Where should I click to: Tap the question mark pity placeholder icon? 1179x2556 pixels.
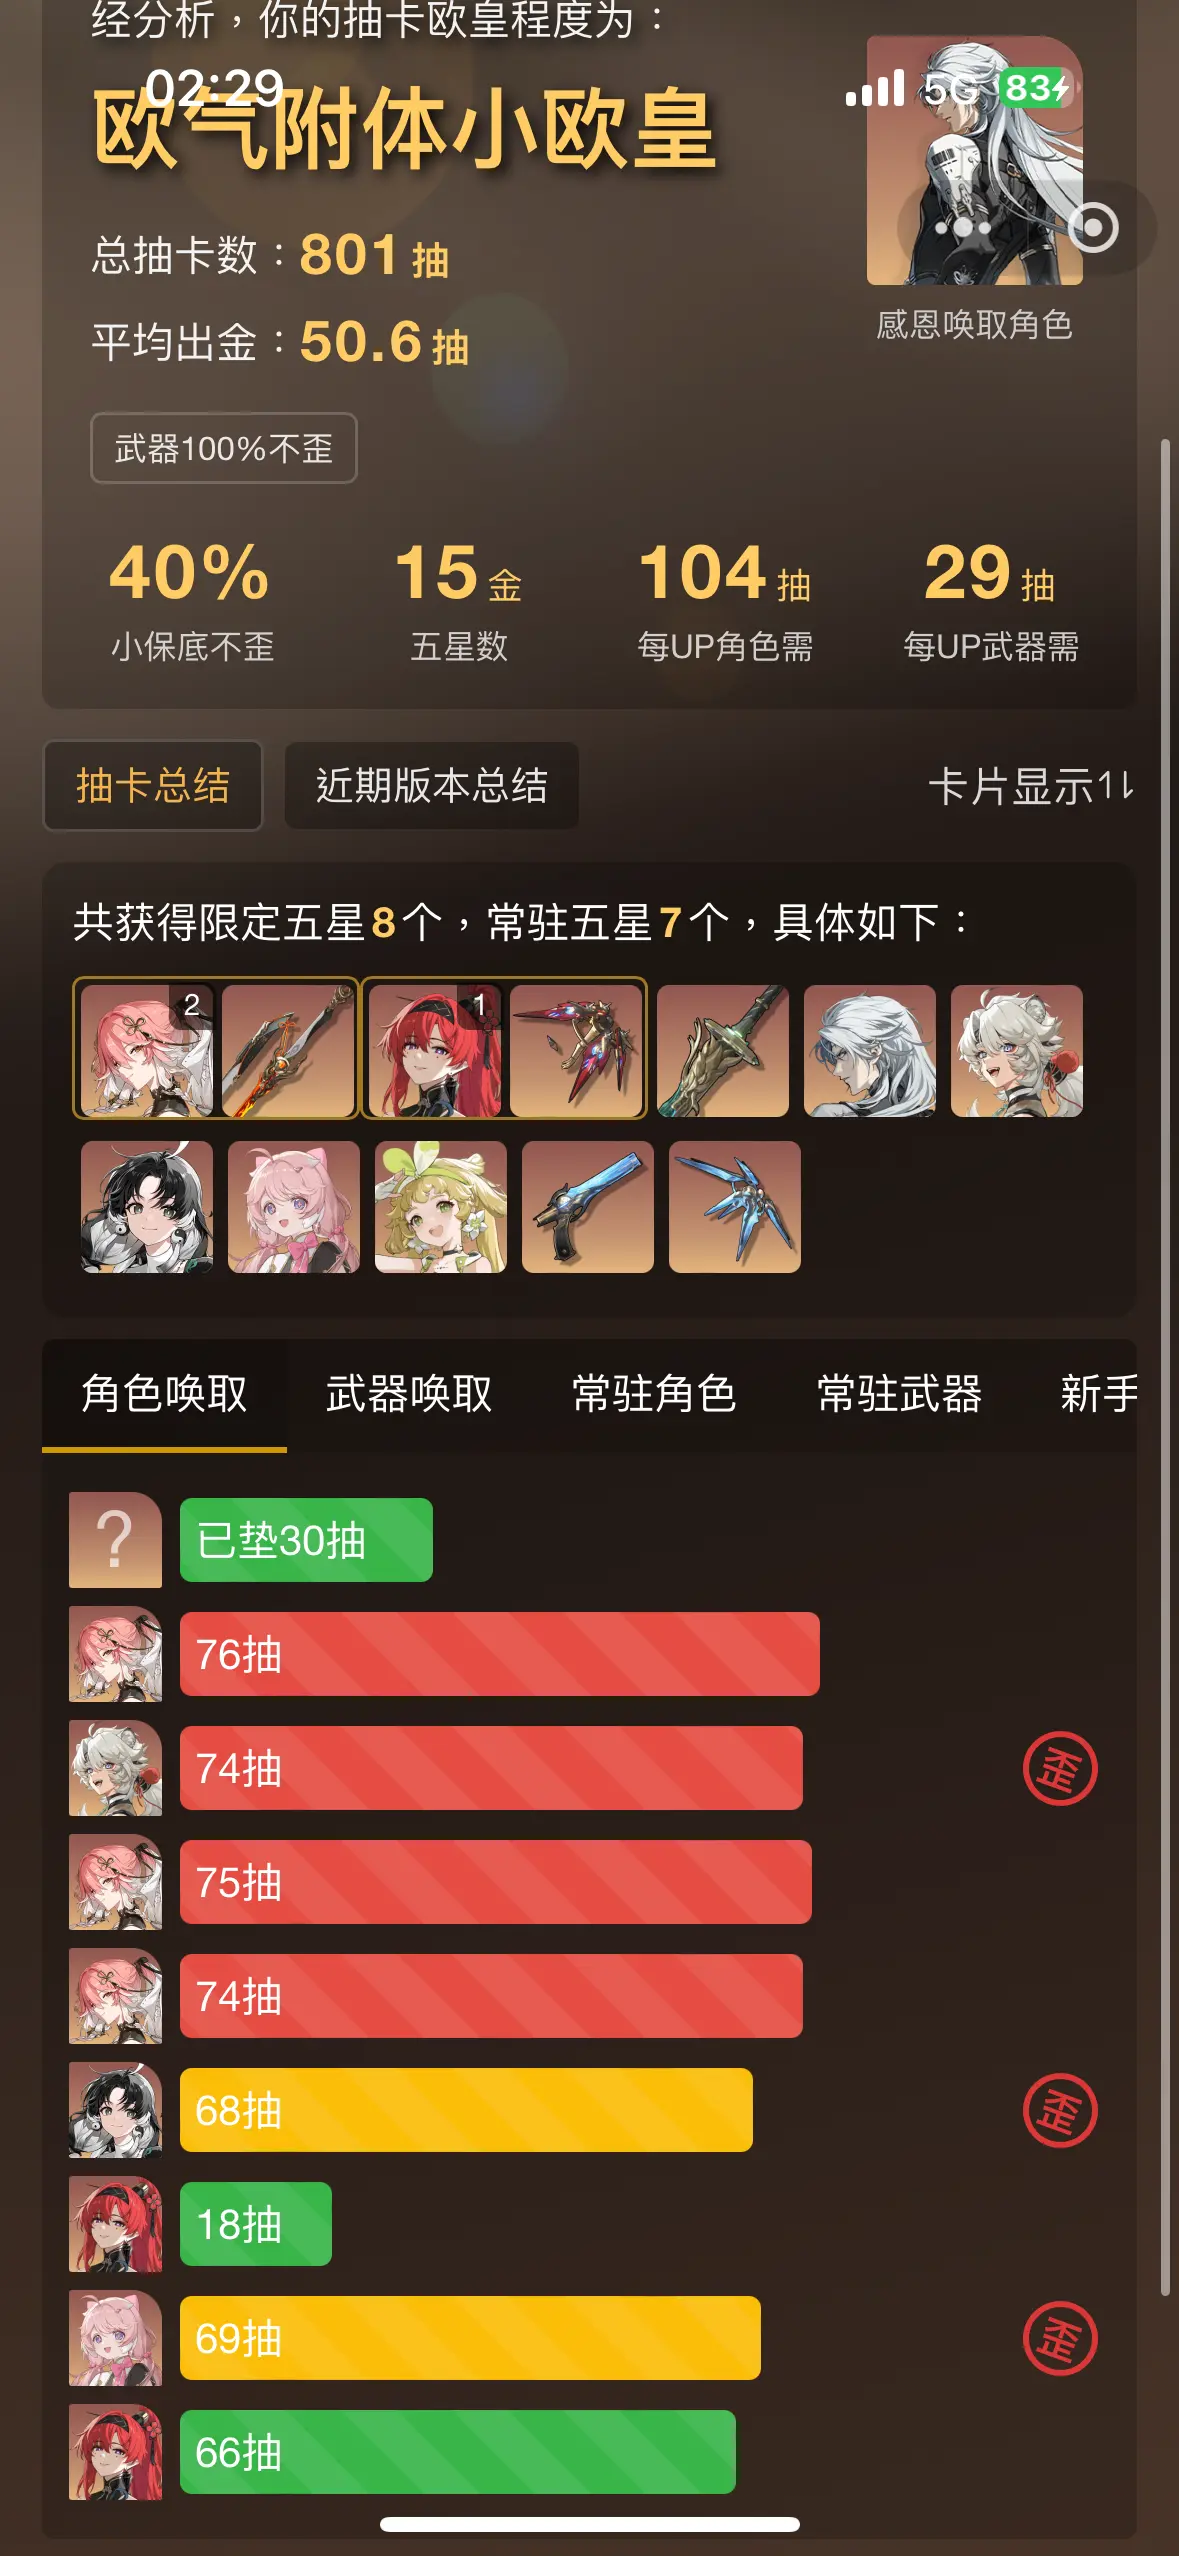coord(115,1540)
